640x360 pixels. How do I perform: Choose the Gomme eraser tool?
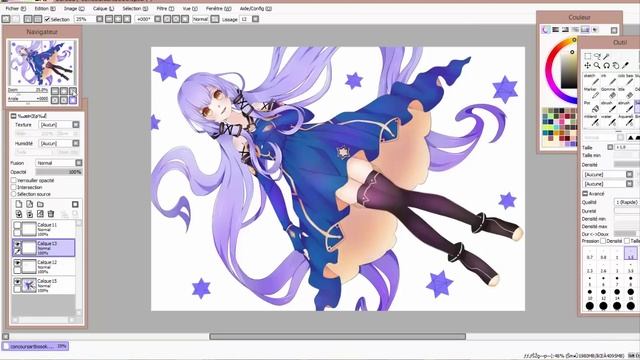[x=609, y=93]
